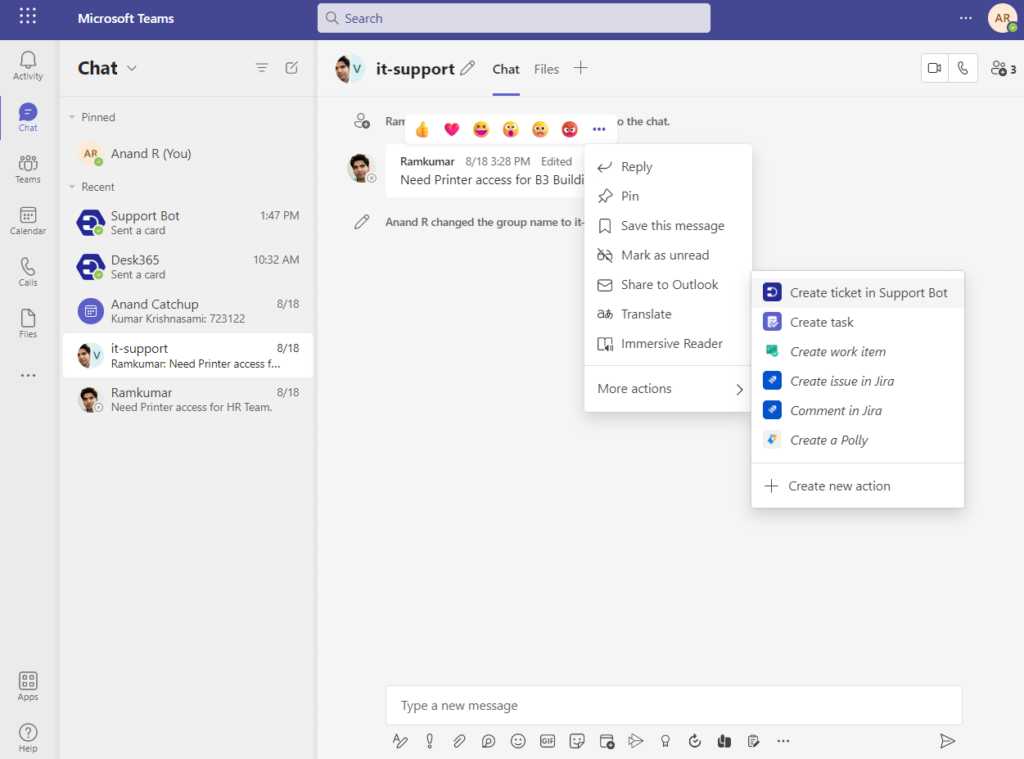Start an audio call from chat header
This screenshot has height=759, width=1024.
(963, 68)
